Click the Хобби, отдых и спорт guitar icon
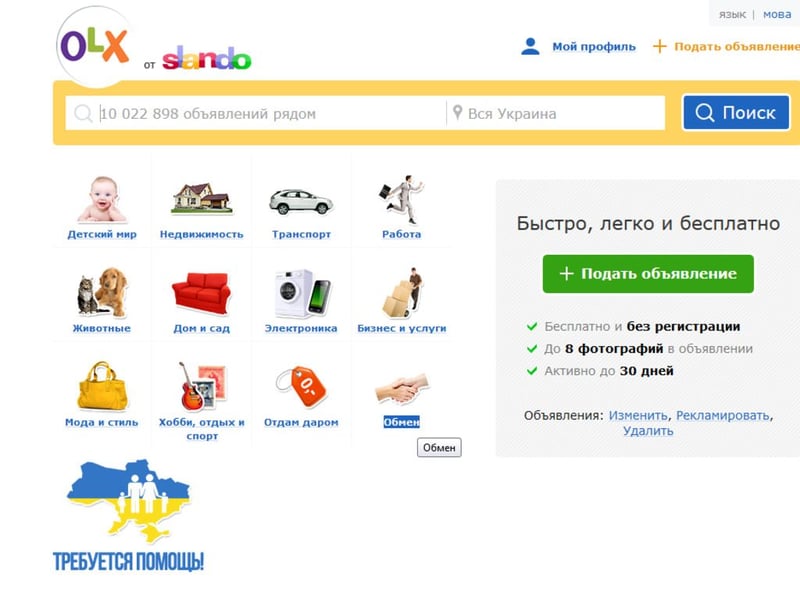The width and height of the screenshot is (800, 600). (202, 386)
